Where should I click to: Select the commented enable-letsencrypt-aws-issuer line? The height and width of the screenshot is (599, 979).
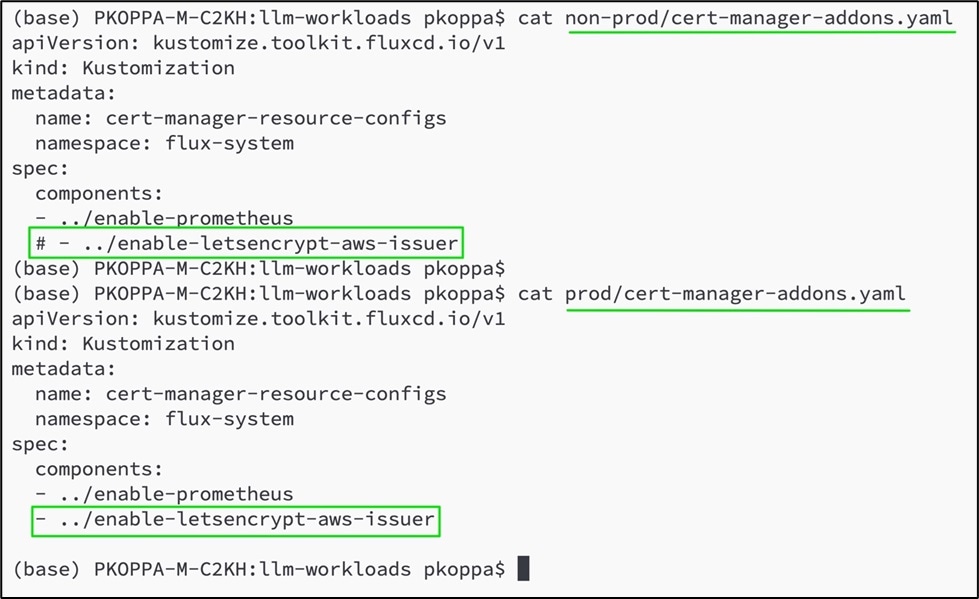(x=246, y=242)
